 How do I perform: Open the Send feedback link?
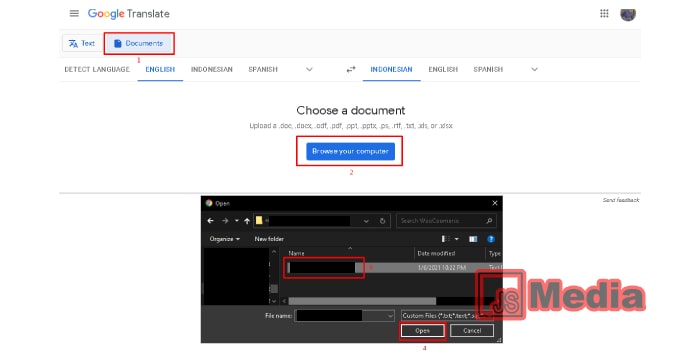coord(621,200)
